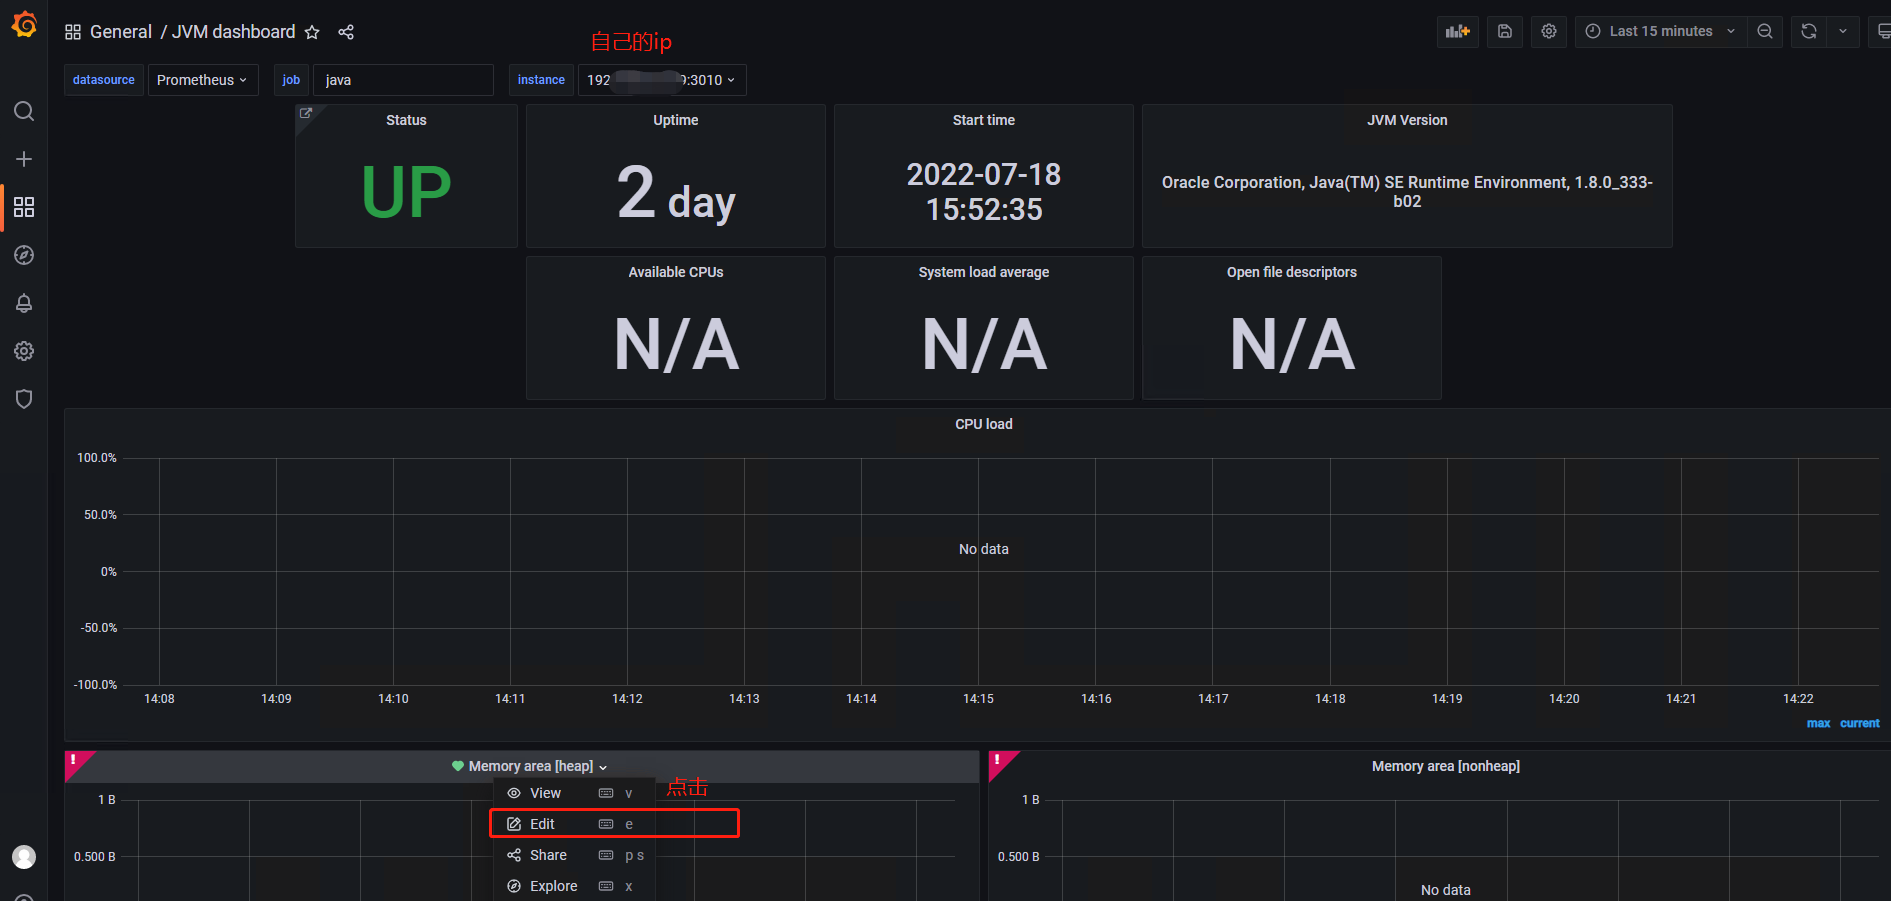Click the N/A value under Available CPUs
The width and height of the screenshot is (1891, 901).
[x=676, y=345]
